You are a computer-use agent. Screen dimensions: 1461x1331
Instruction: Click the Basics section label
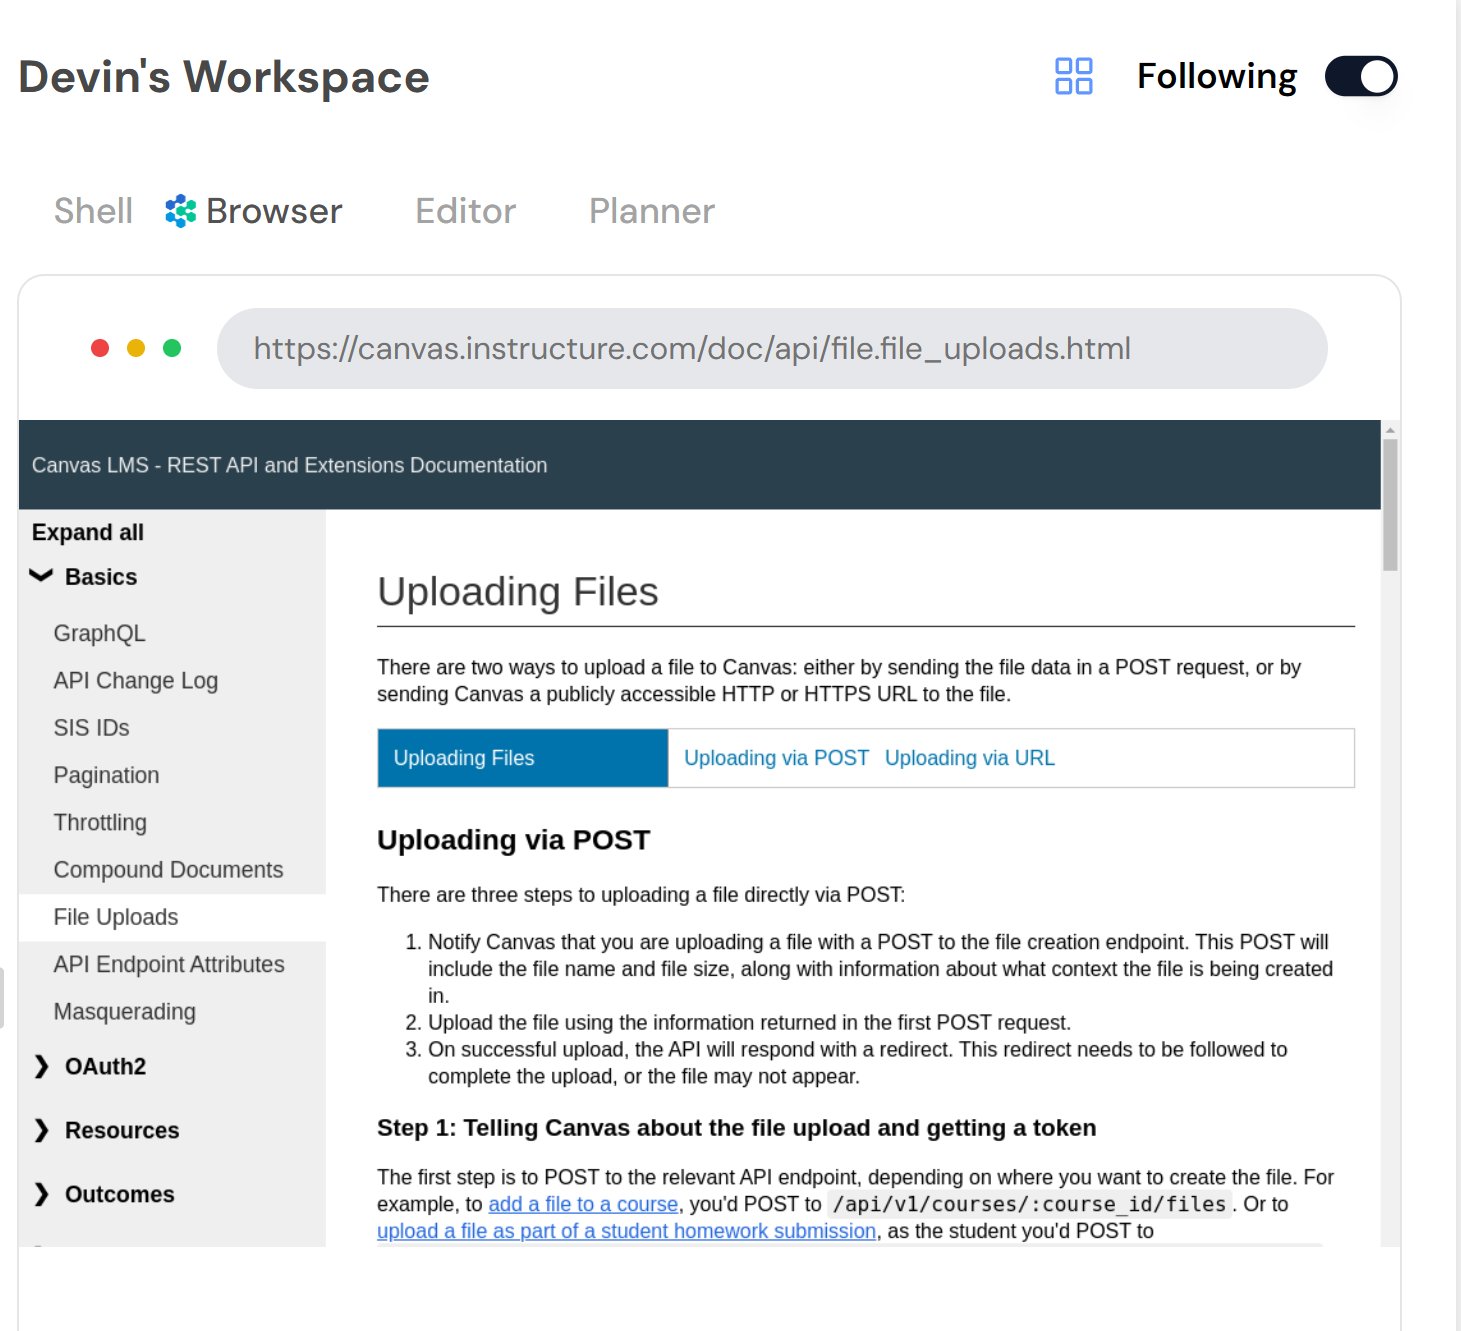click(101, 577)
